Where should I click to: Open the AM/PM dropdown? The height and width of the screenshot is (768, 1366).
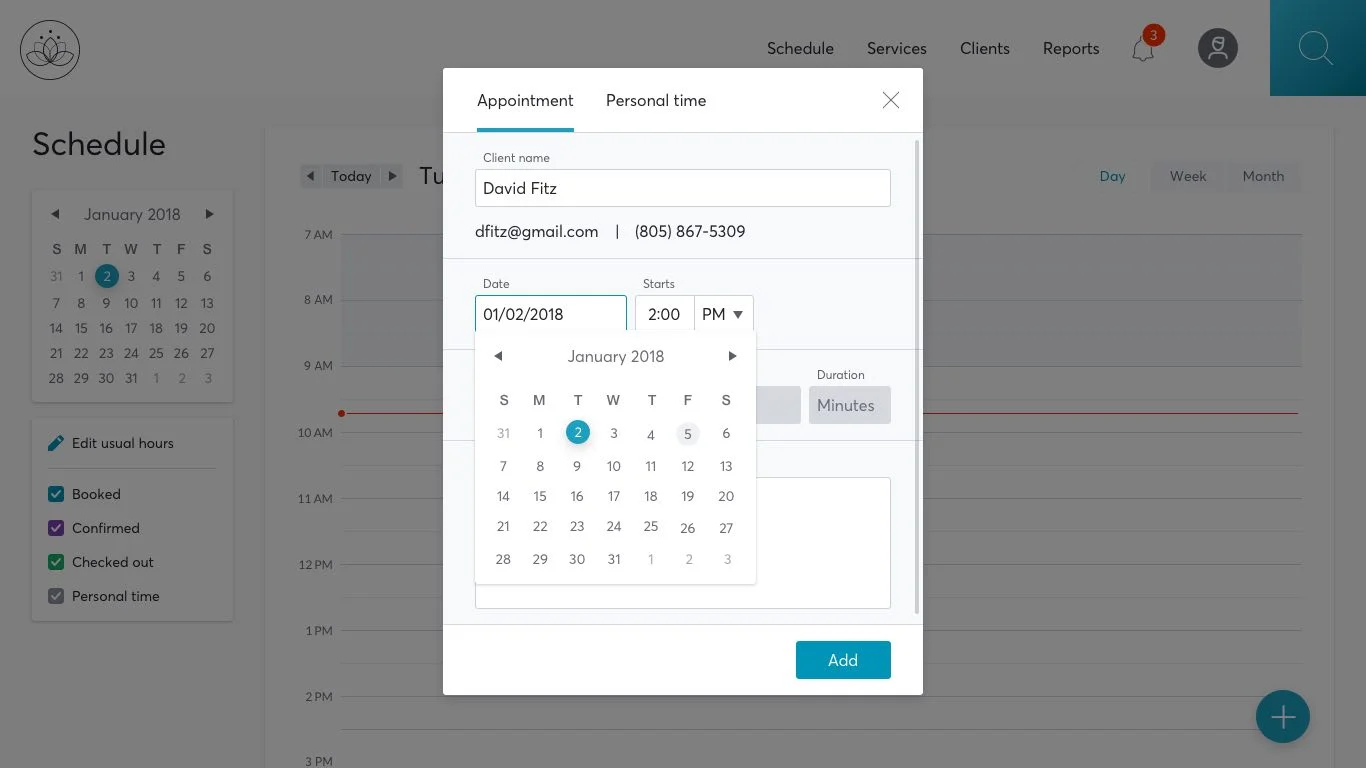point(724,314)
